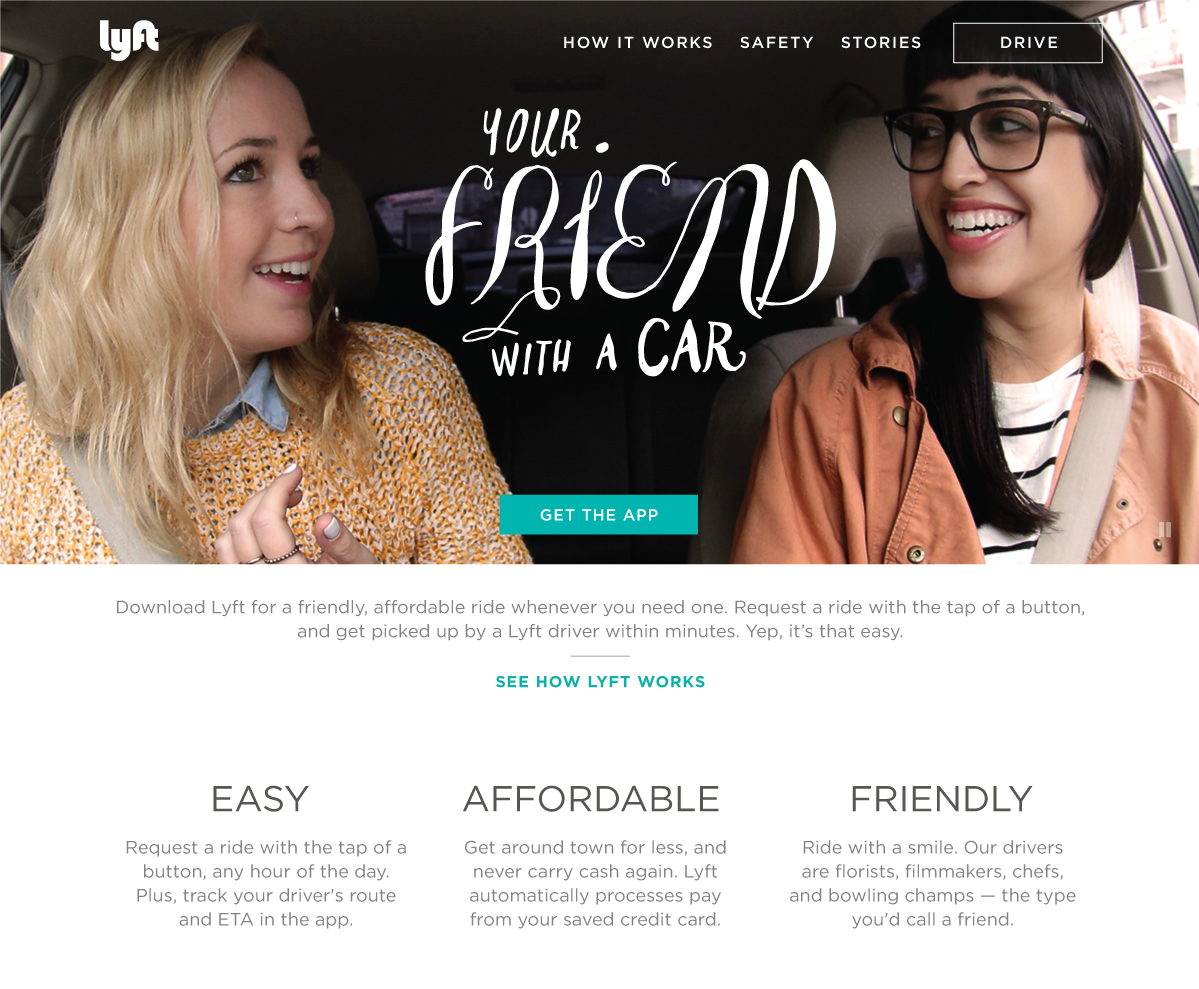This screenshot has height=989, width=1199.
Task: Click the Lyft logo
Action: click(x=129, y=40)
